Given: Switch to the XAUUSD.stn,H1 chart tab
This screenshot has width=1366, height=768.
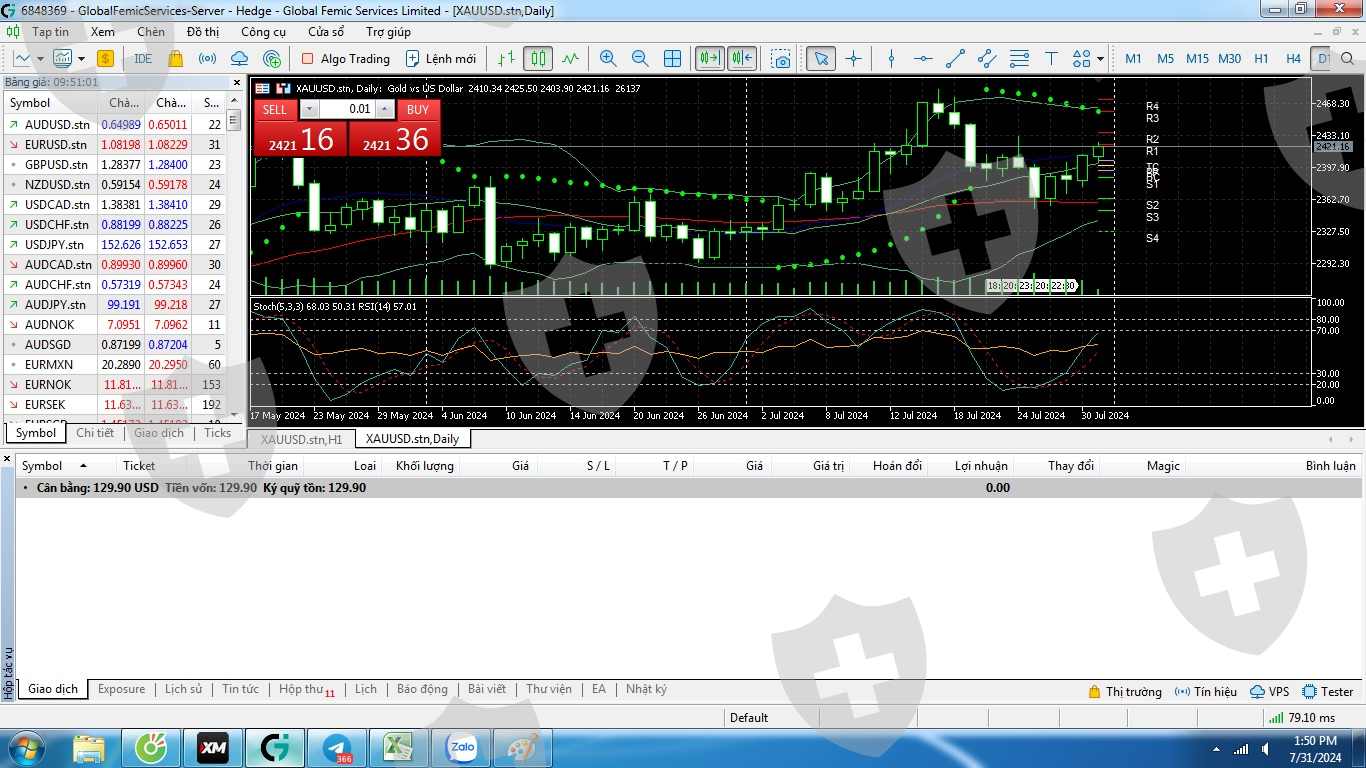Looking at the screenshot, I should tap(301, 439).
